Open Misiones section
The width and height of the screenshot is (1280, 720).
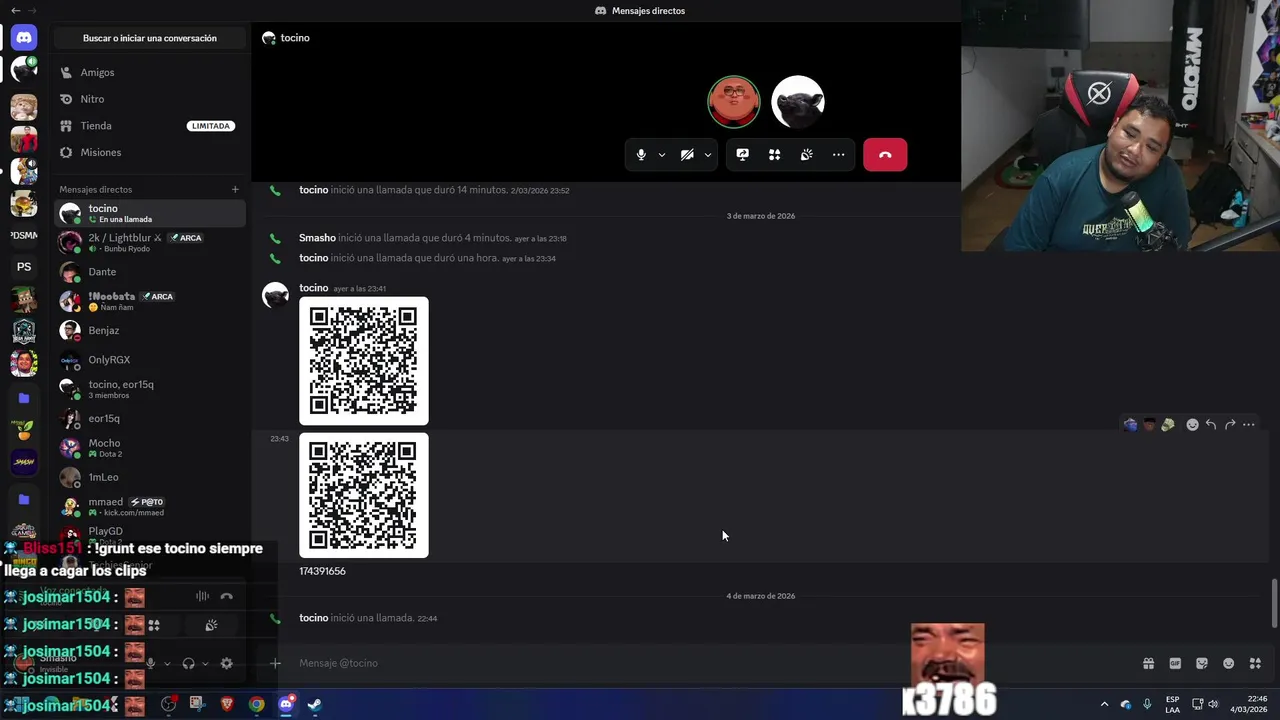pyautogui.click(x=150, y=152)
